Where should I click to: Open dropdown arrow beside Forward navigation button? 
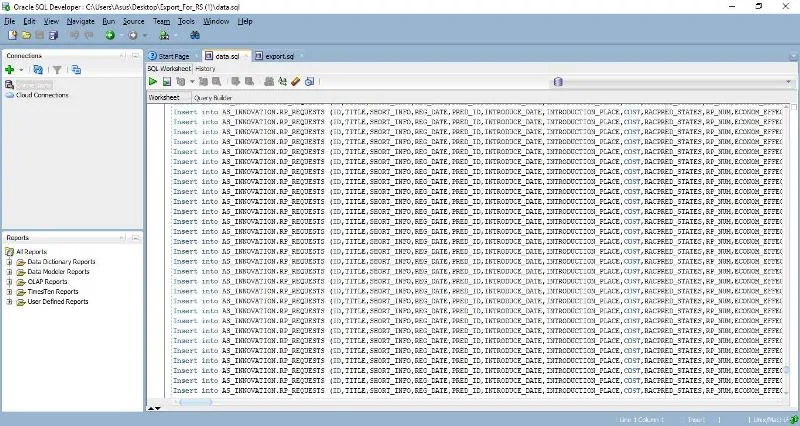click(x=145, y=36)
